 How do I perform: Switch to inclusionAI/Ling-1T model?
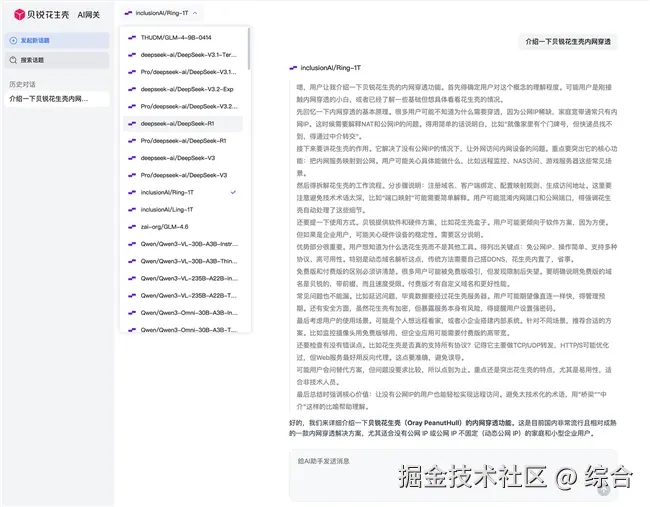pyautogui.click(x=183, y=210)
